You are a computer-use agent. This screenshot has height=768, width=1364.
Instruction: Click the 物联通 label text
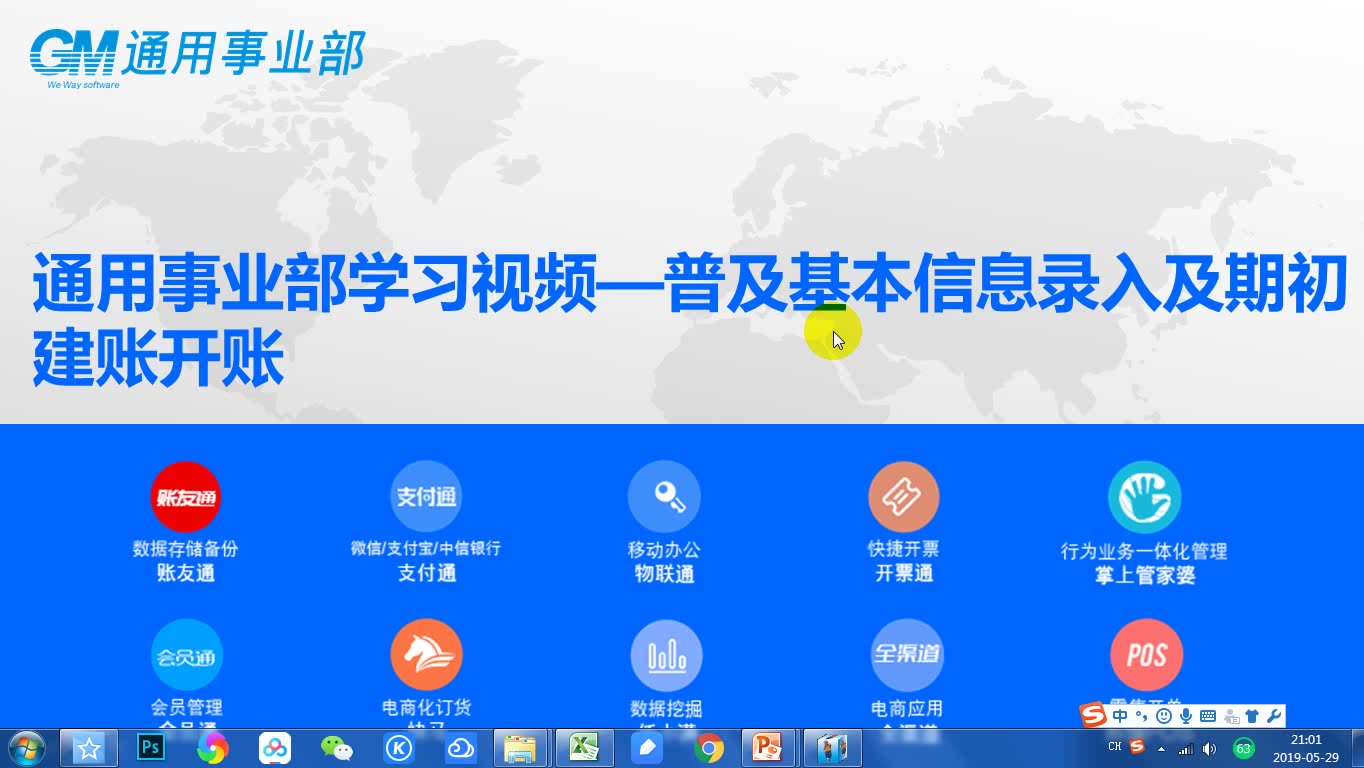pyautogui.click(x=664, y=574)
